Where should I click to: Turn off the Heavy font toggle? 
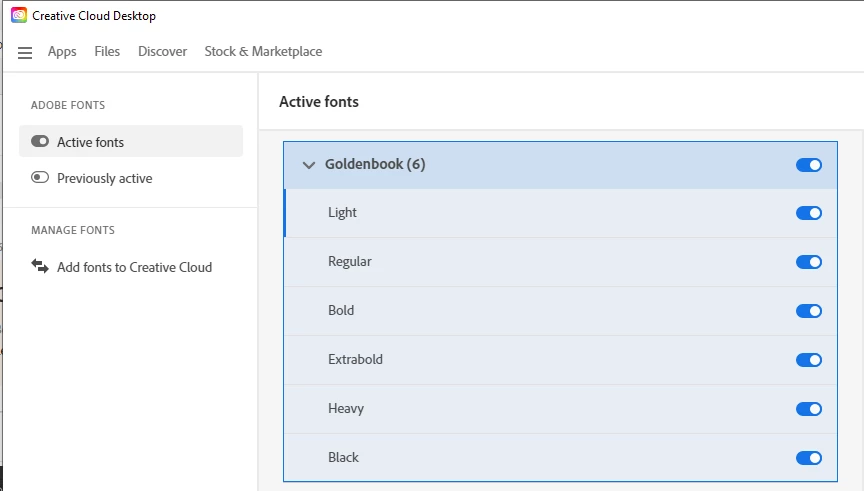809,409
